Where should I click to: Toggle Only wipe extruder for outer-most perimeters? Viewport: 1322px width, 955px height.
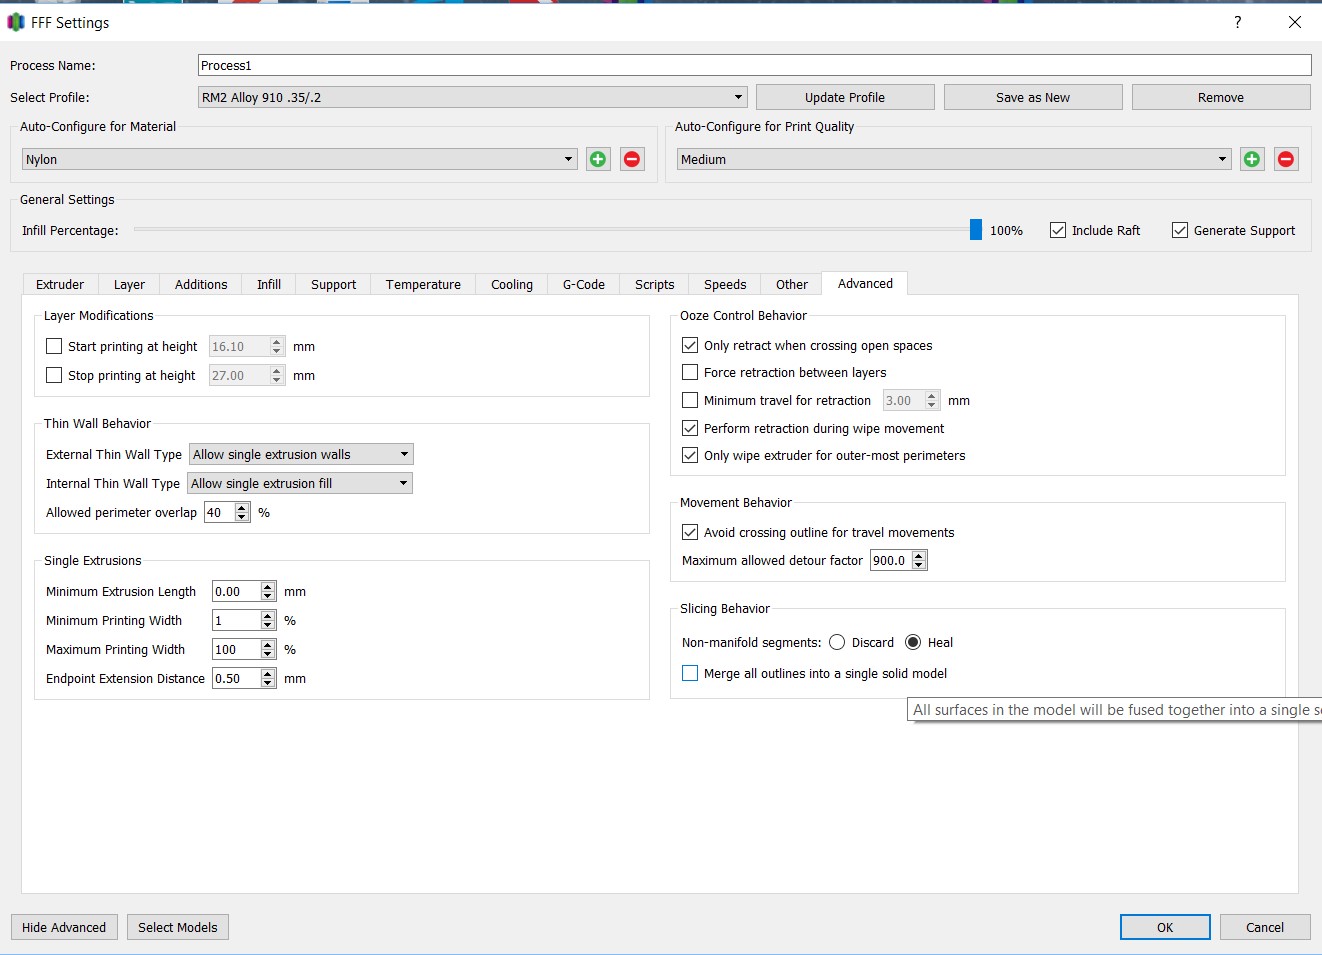coord(690,455)
